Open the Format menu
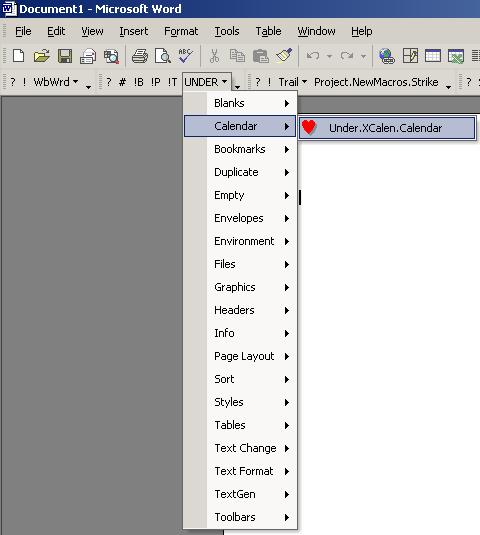This screenshot has width=480, height=535. [181, 31]
